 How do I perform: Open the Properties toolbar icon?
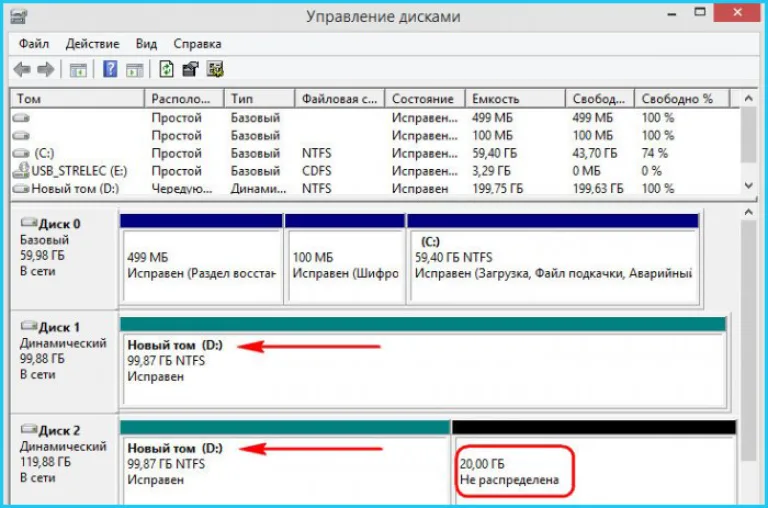click(x=190, y=69)
